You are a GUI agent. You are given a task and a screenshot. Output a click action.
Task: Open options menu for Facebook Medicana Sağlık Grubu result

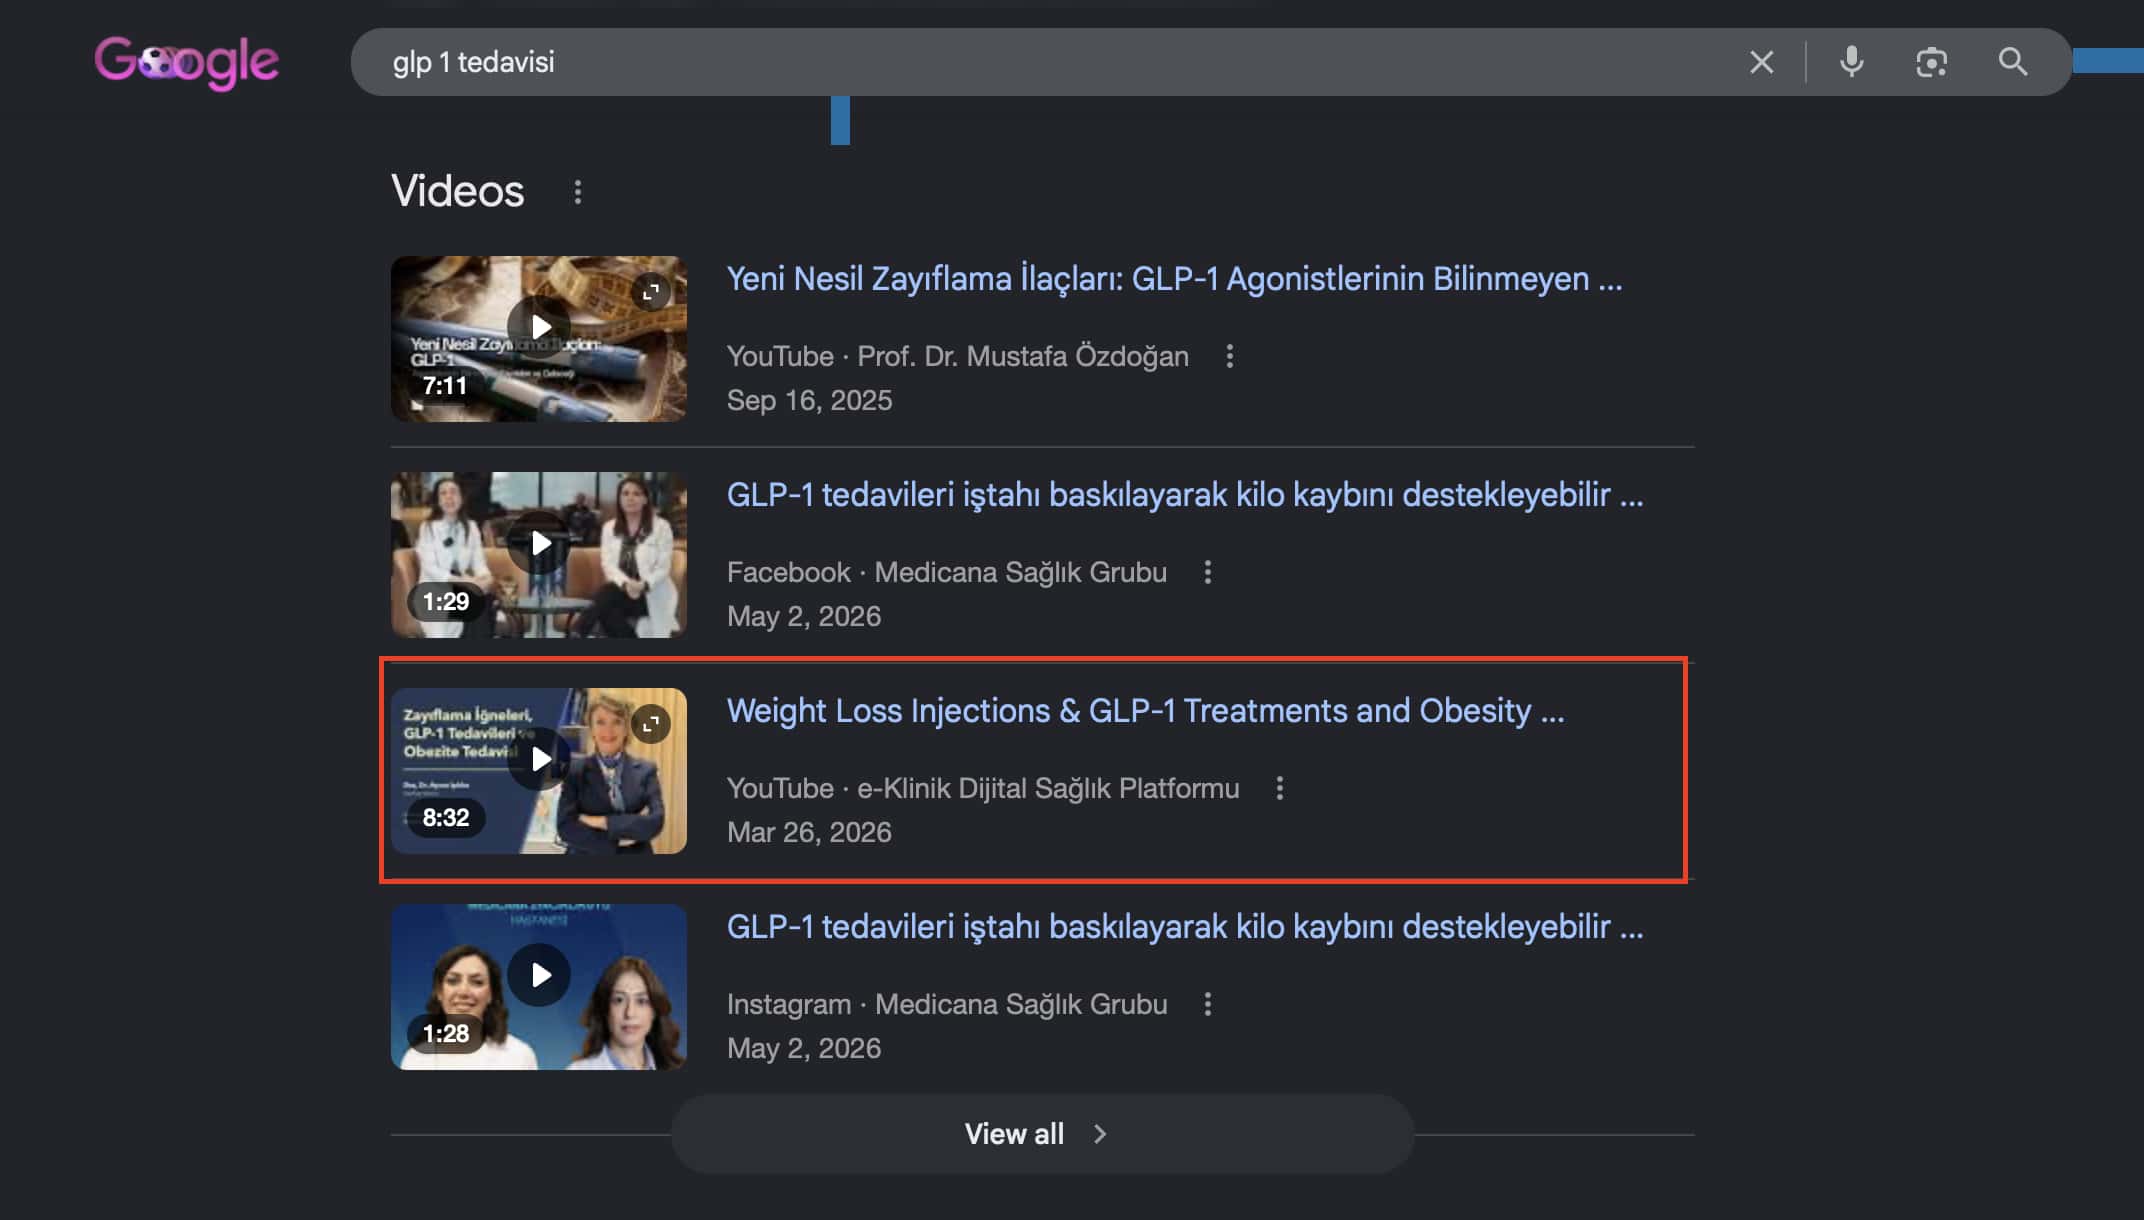1207,572
